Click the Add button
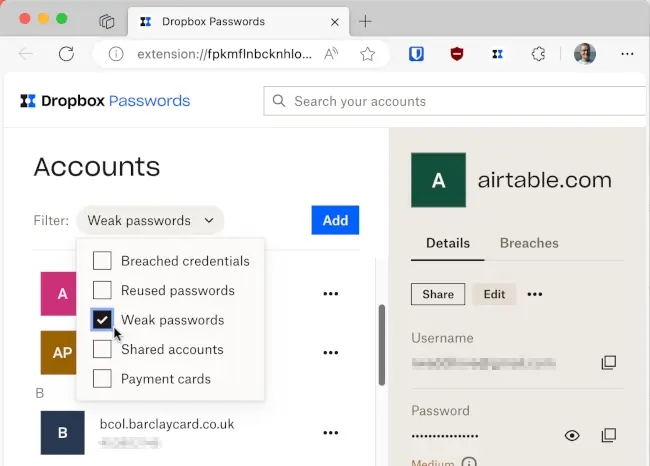The width and height of the screenshot is (650, 466). (x=335, y=220)
